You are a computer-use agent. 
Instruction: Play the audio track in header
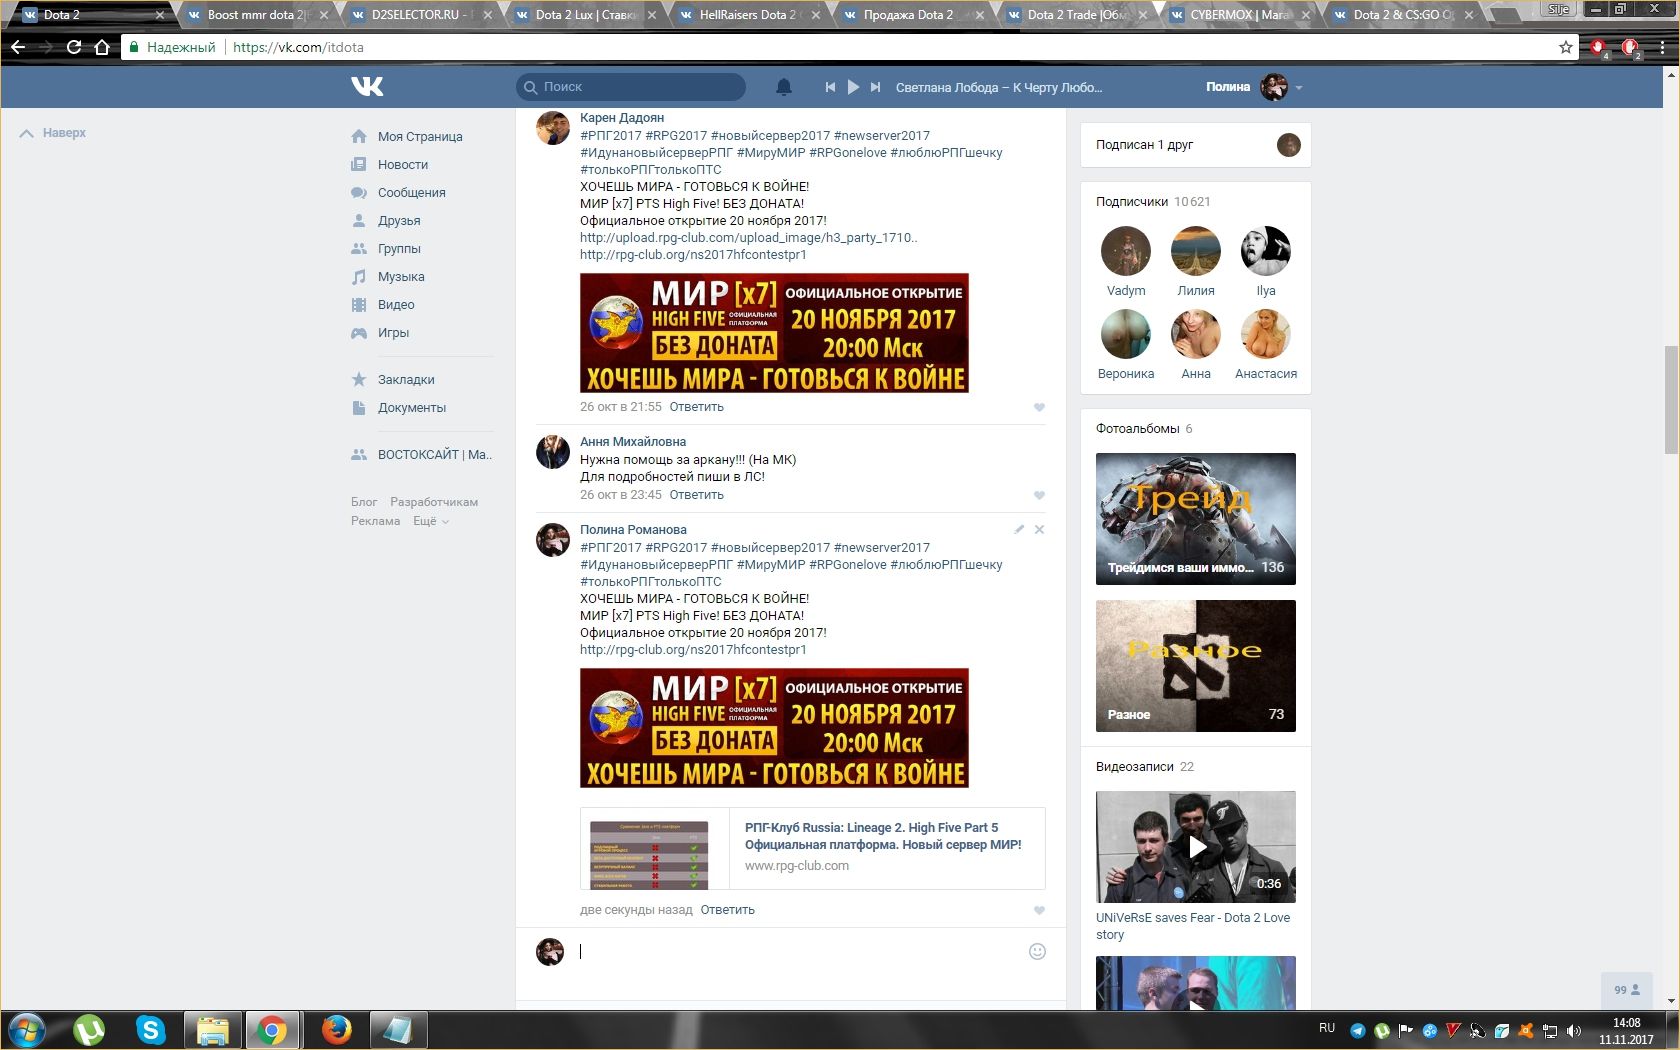tap(853, 87)
